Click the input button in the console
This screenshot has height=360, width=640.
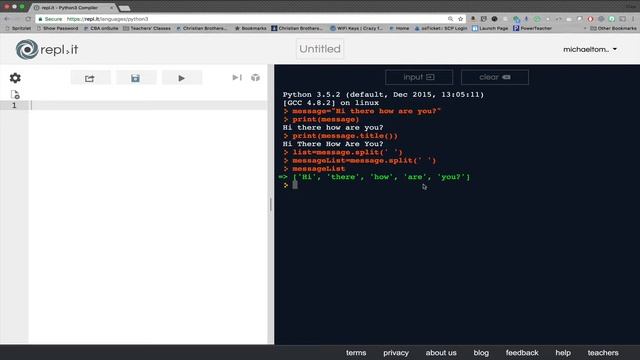[x=419, y=77]
